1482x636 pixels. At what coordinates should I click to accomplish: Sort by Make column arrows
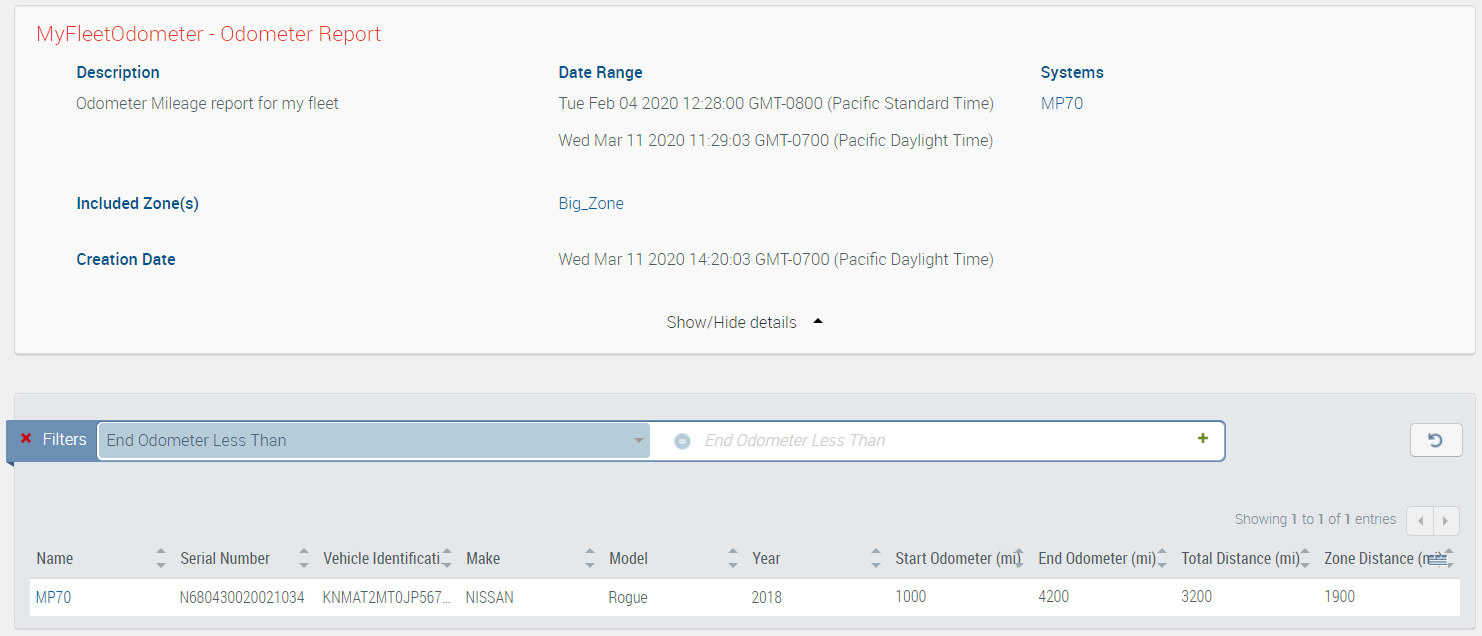coord(590,559)
